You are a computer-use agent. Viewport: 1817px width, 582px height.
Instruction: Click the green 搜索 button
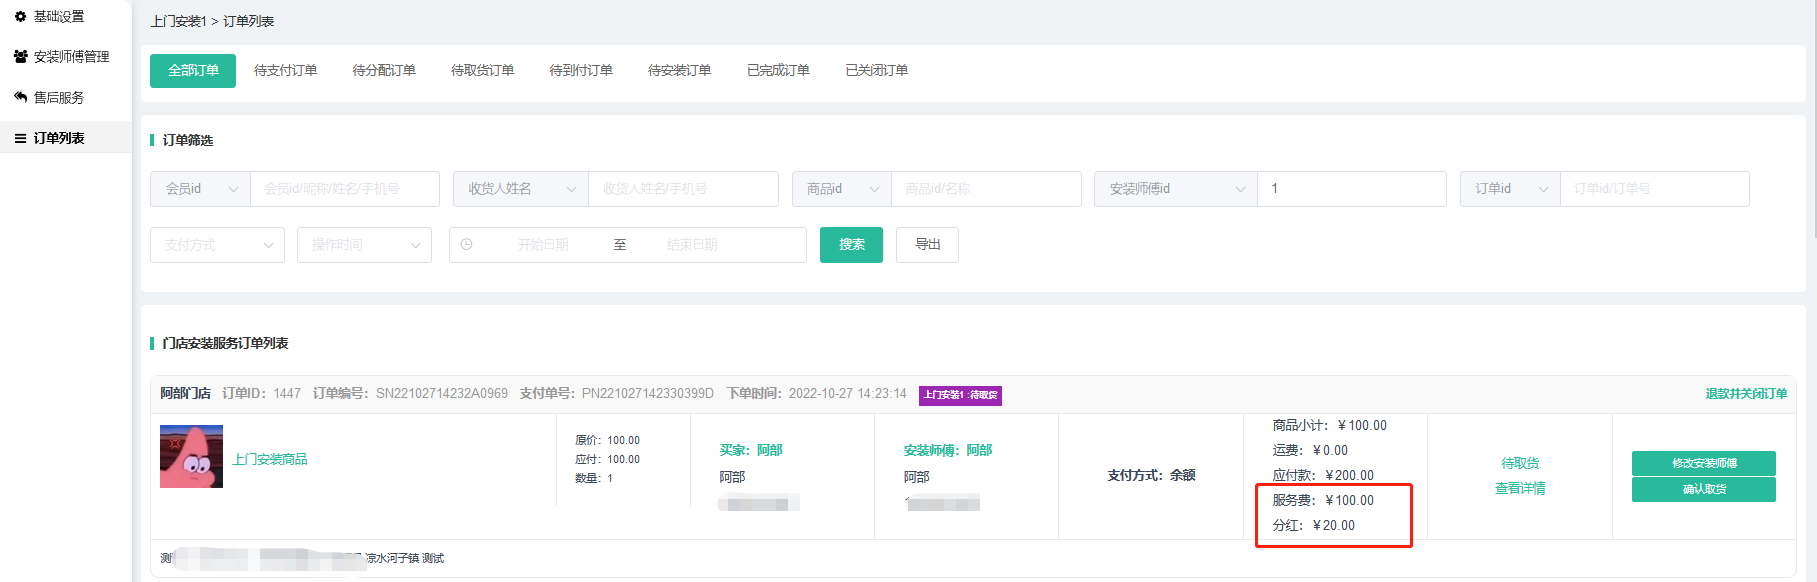[x=851, y=245]
